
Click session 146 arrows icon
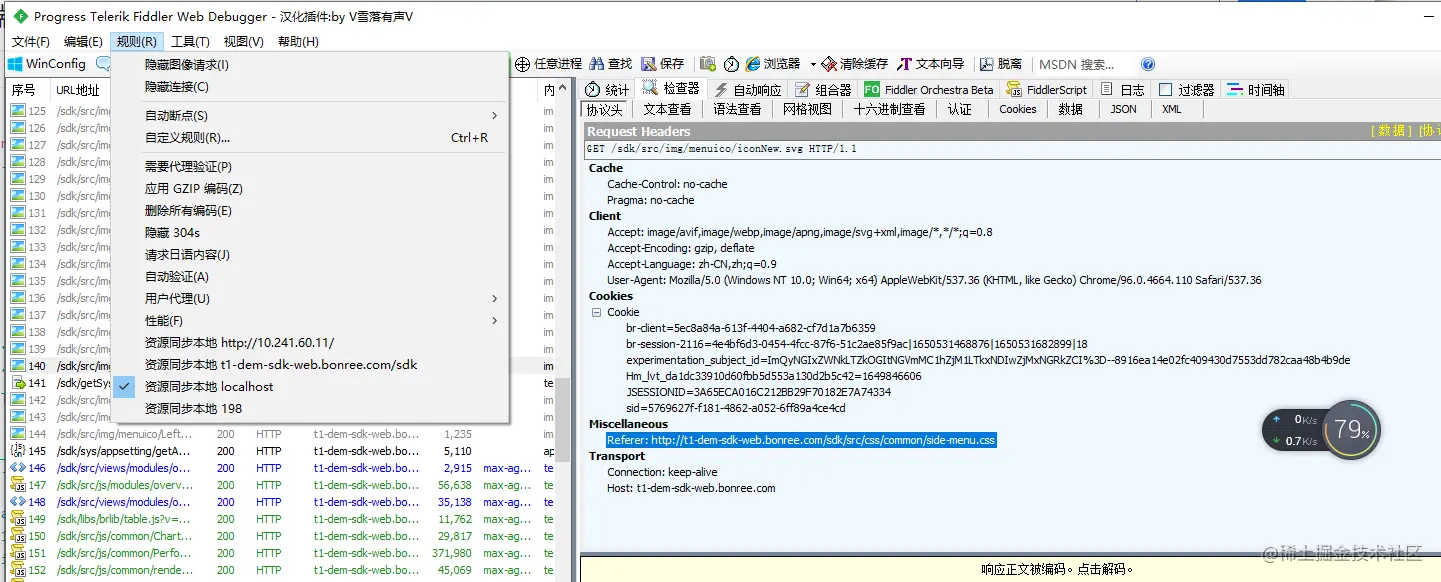(x=18, y=468)
